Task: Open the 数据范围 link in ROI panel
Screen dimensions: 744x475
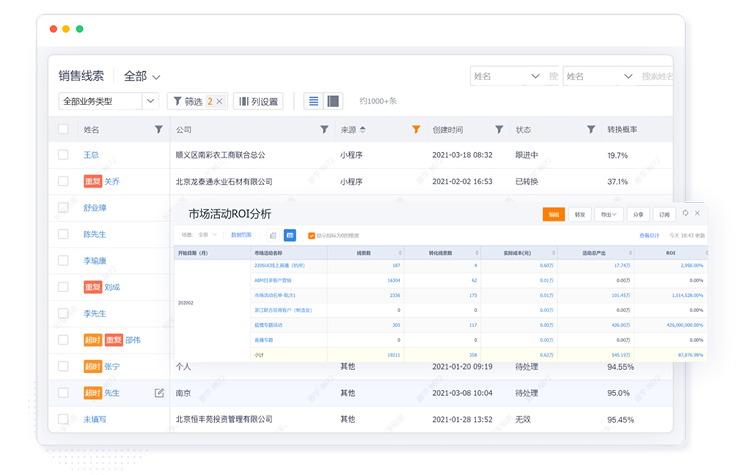Action: click(241, 235)
